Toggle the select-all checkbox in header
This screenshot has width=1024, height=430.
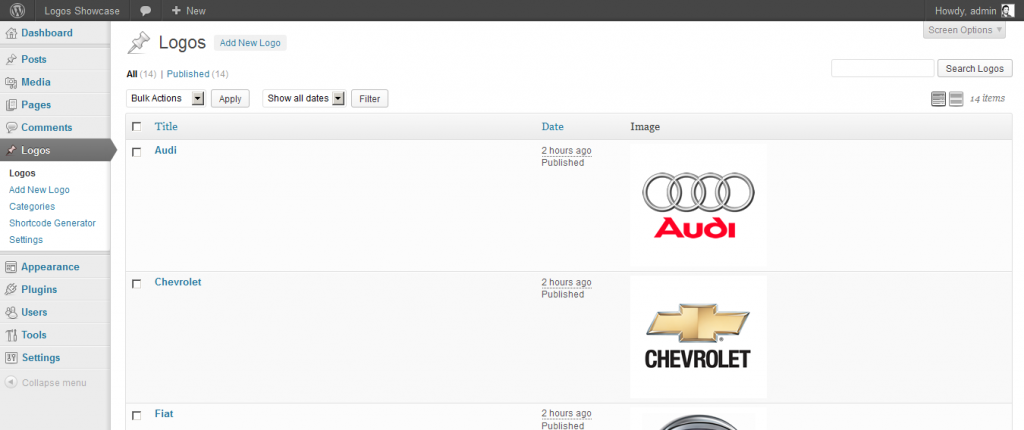[137, 127]
